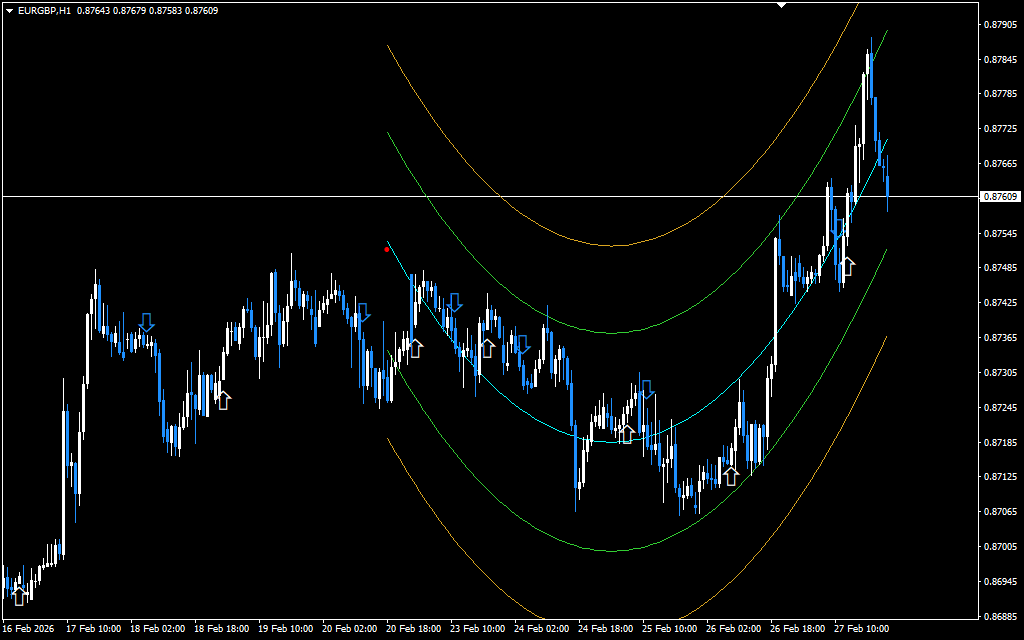Screen dimensions: 1024x640
Task: Click the white up arrow near 16 Feb 2026
Action: tap(19, 597)
